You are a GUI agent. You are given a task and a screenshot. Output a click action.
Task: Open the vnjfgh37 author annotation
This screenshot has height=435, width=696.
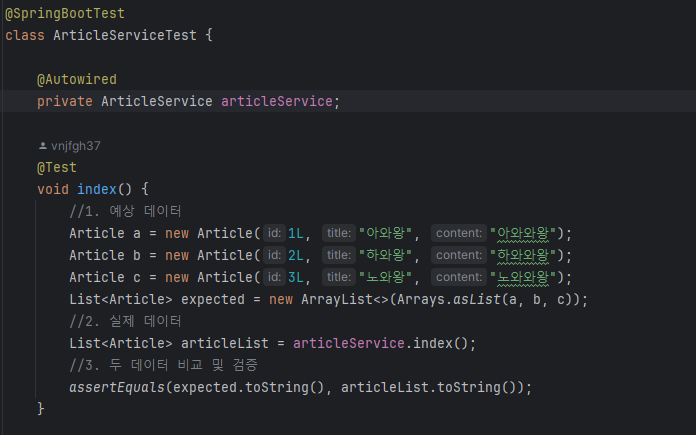click(75, 146)
